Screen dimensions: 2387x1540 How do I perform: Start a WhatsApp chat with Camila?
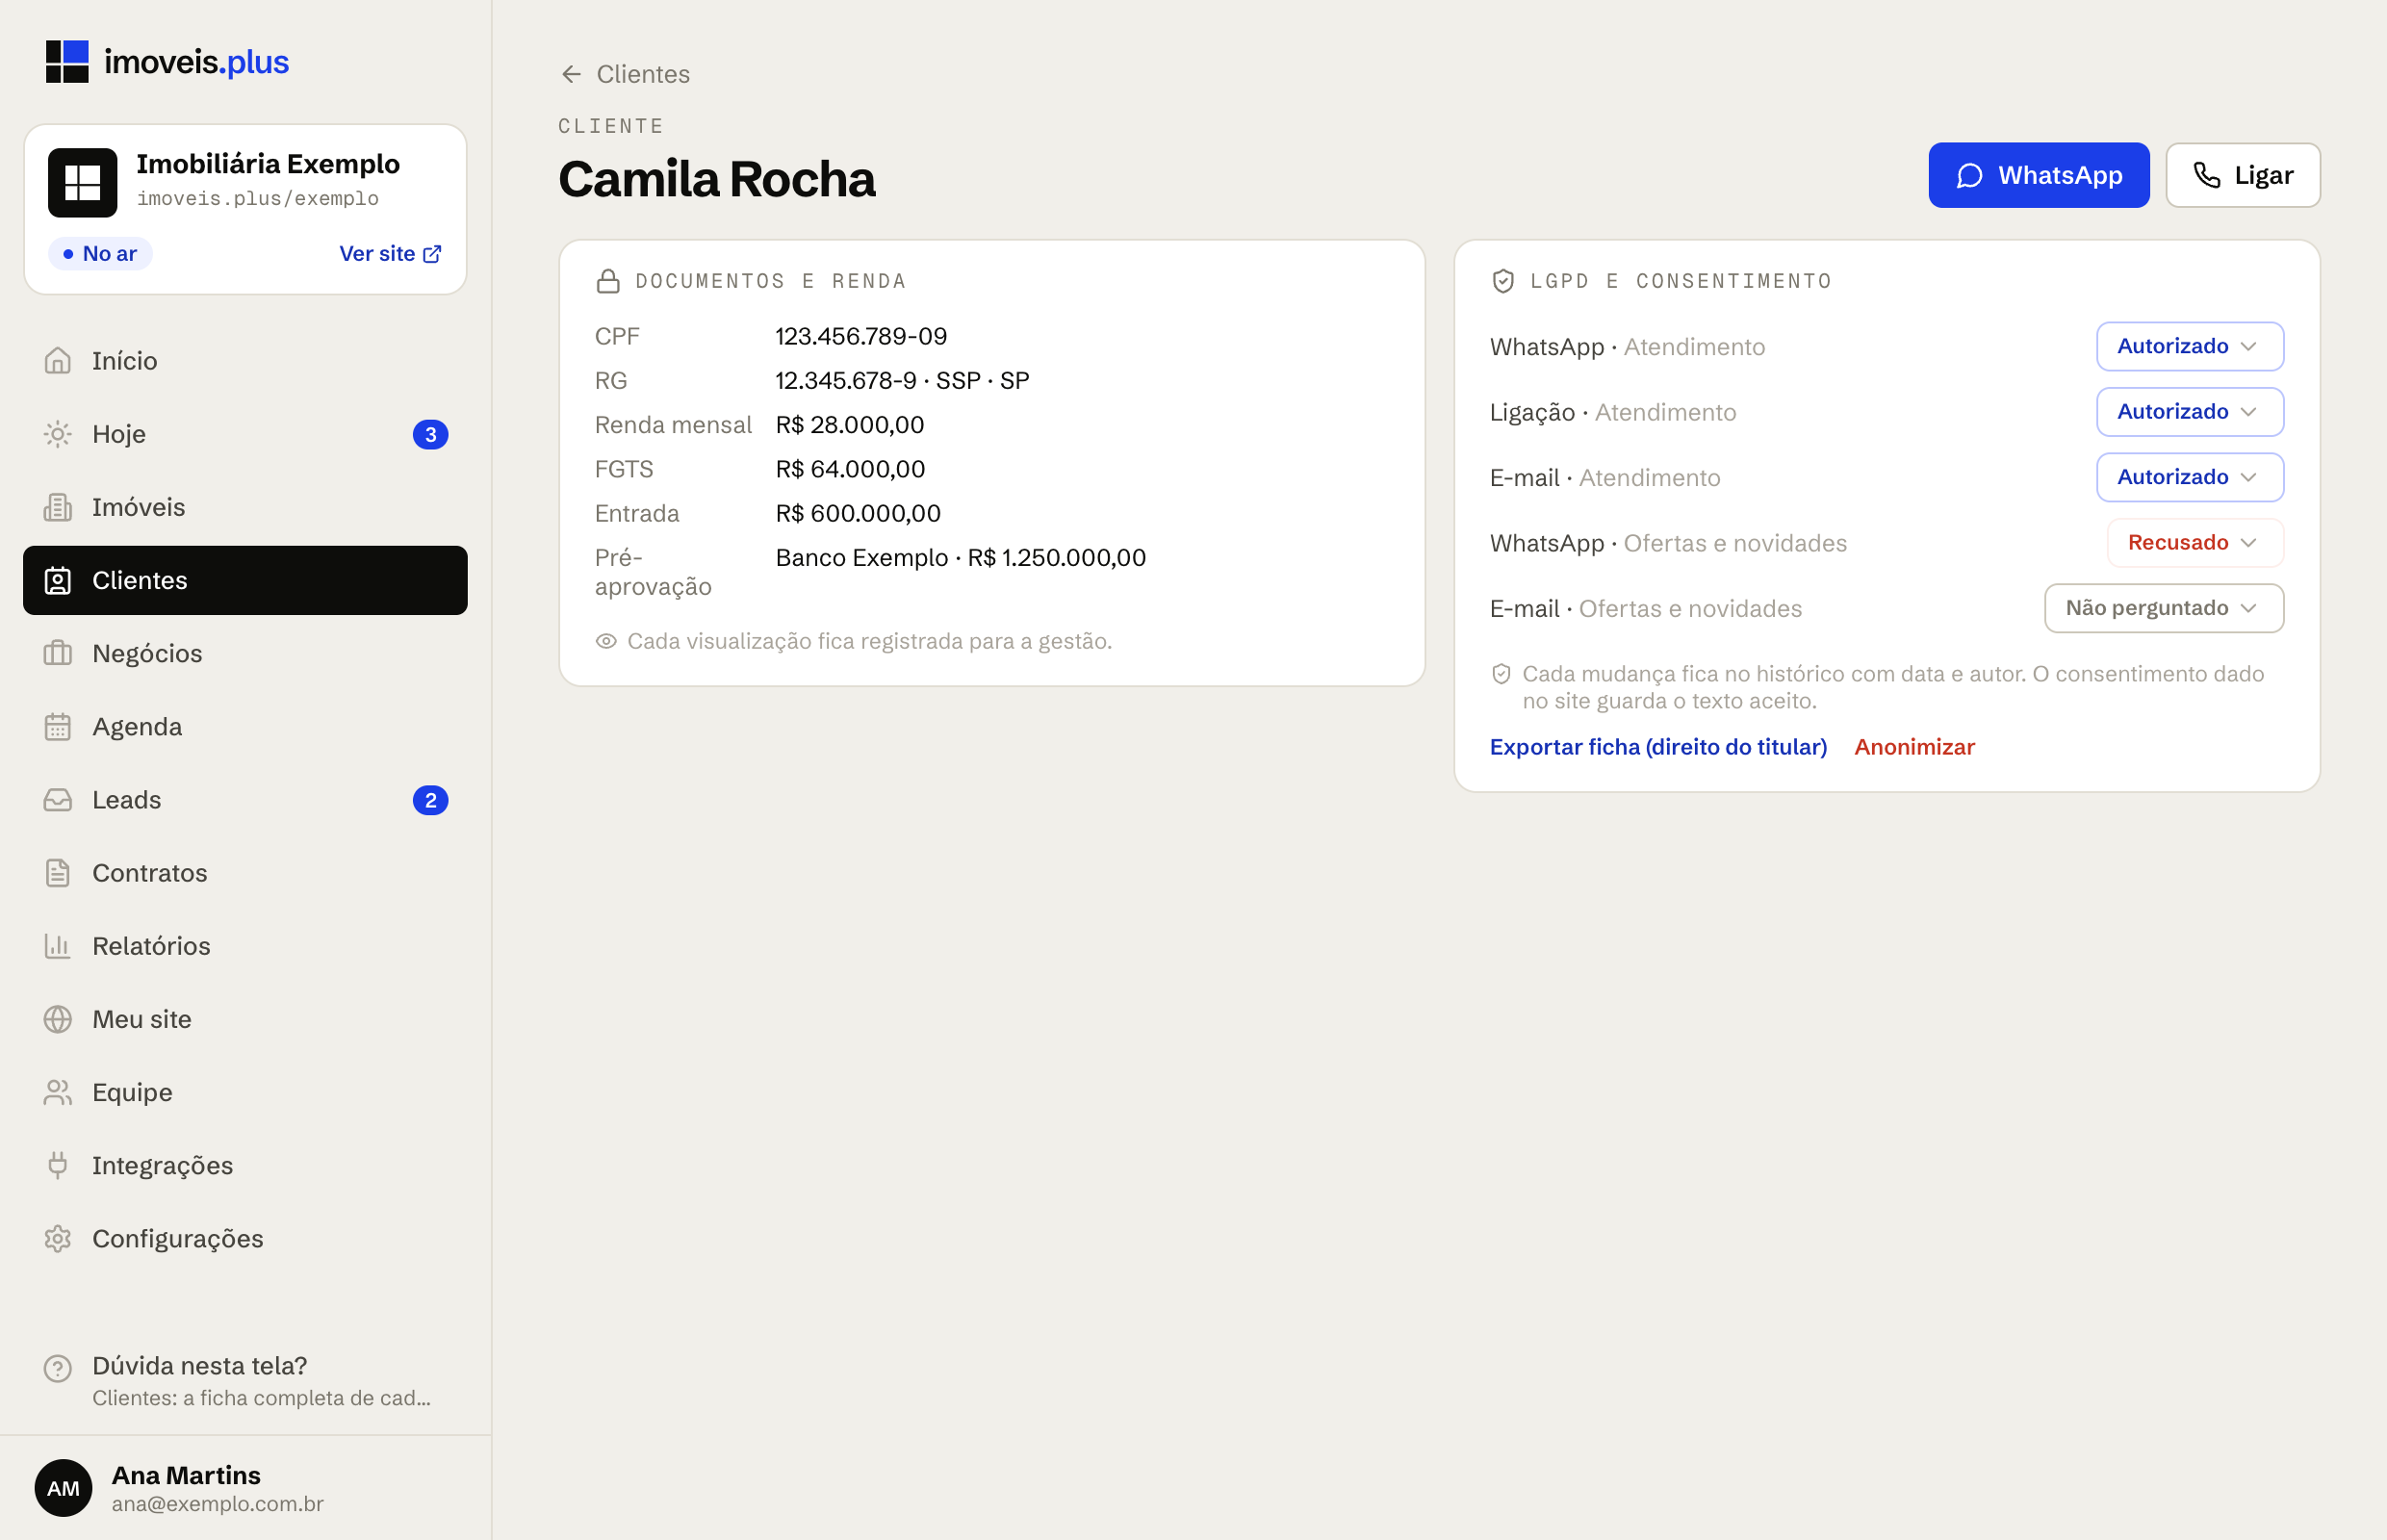(x=2039, y=175)
